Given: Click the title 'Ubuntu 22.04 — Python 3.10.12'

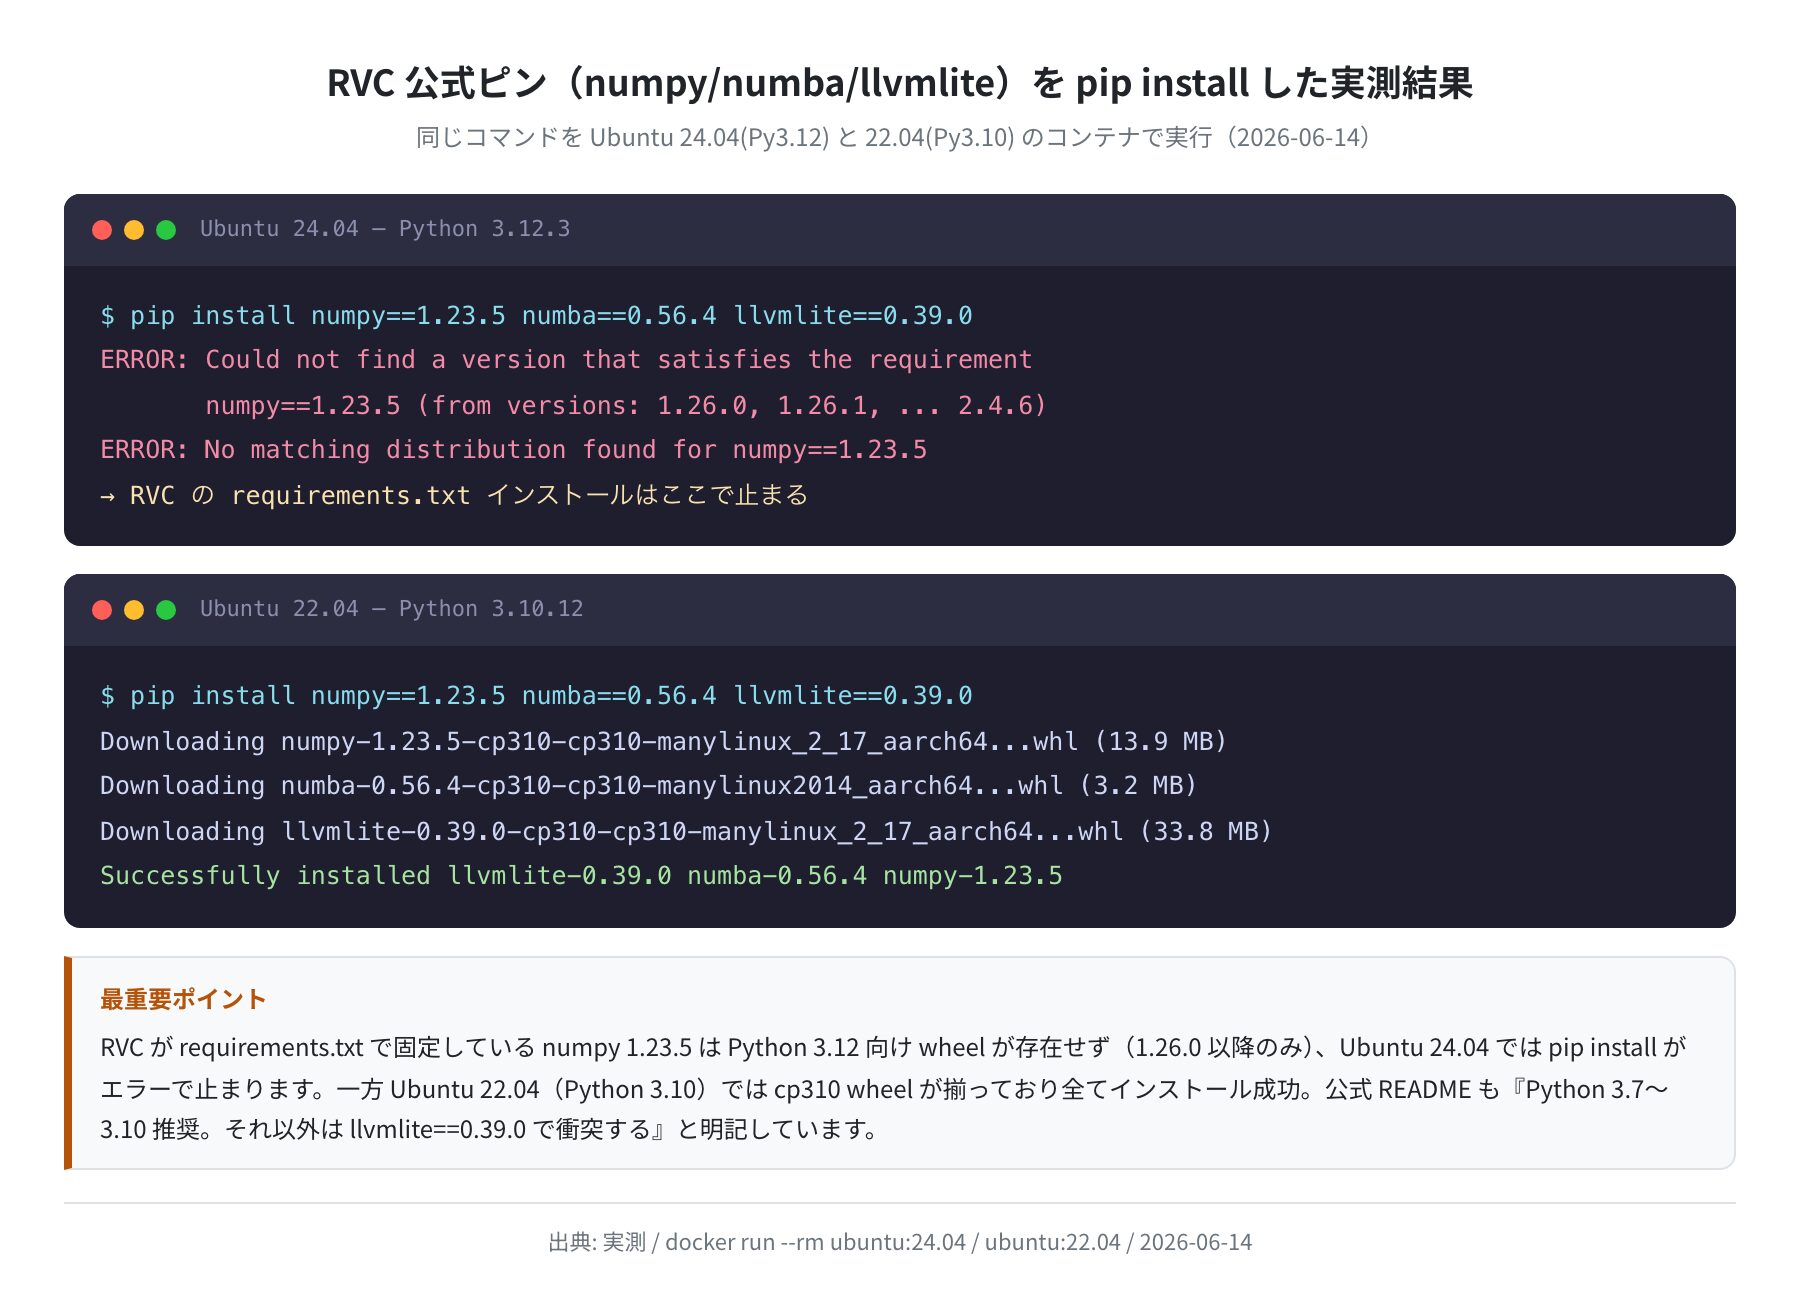Looking at the screenshot, I should click(391, 609).
